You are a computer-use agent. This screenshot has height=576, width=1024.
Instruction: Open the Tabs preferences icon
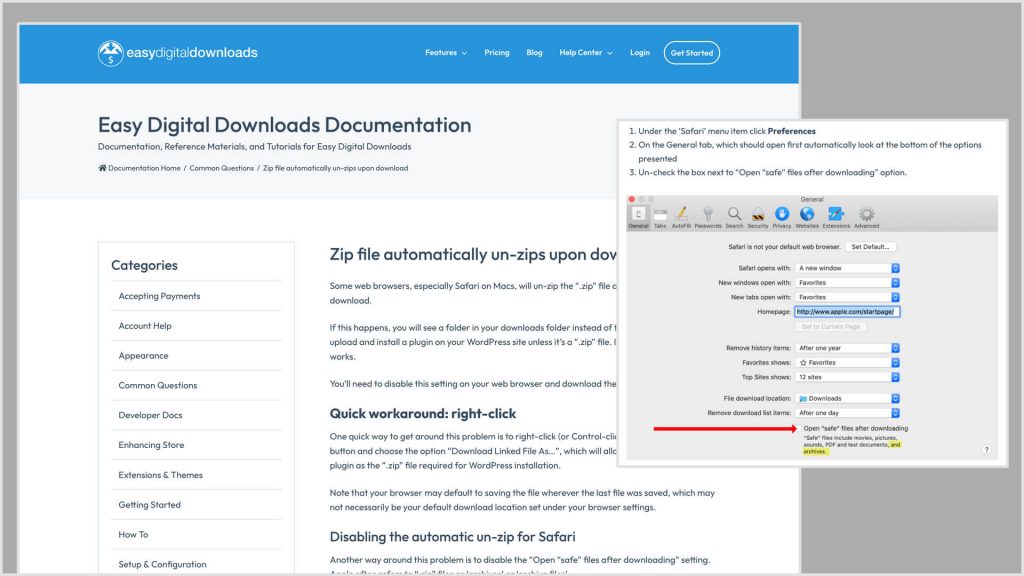pyautogui.click(x=660, y=215)
